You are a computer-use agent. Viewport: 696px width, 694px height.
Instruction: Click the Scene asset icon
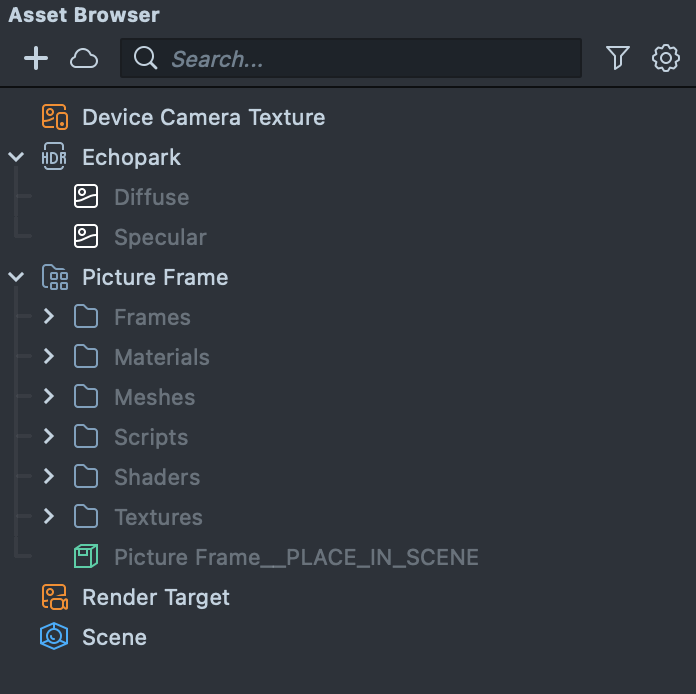coord(54,637)
